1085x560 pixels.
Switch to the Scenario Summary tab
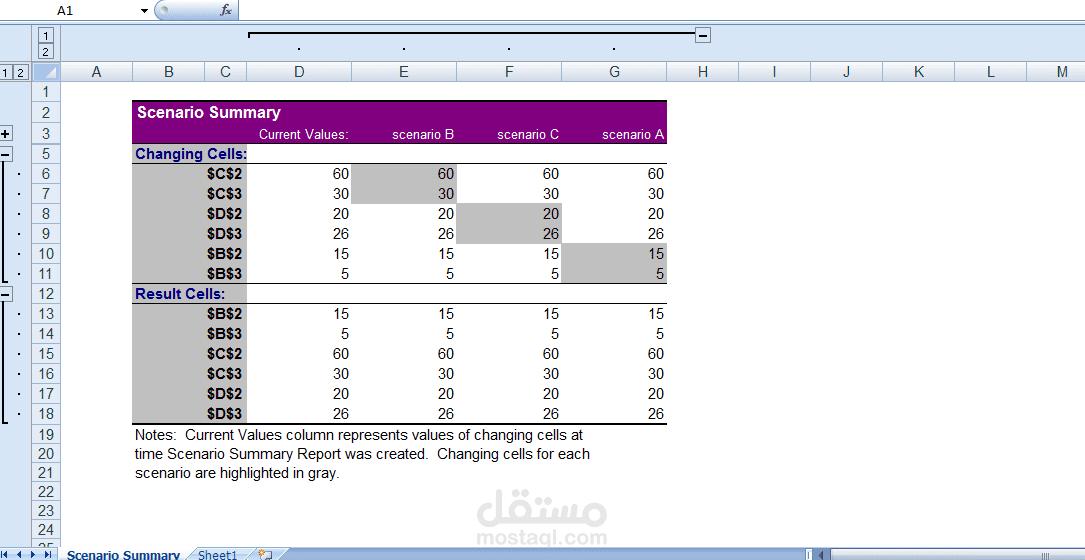pos(124,554)
